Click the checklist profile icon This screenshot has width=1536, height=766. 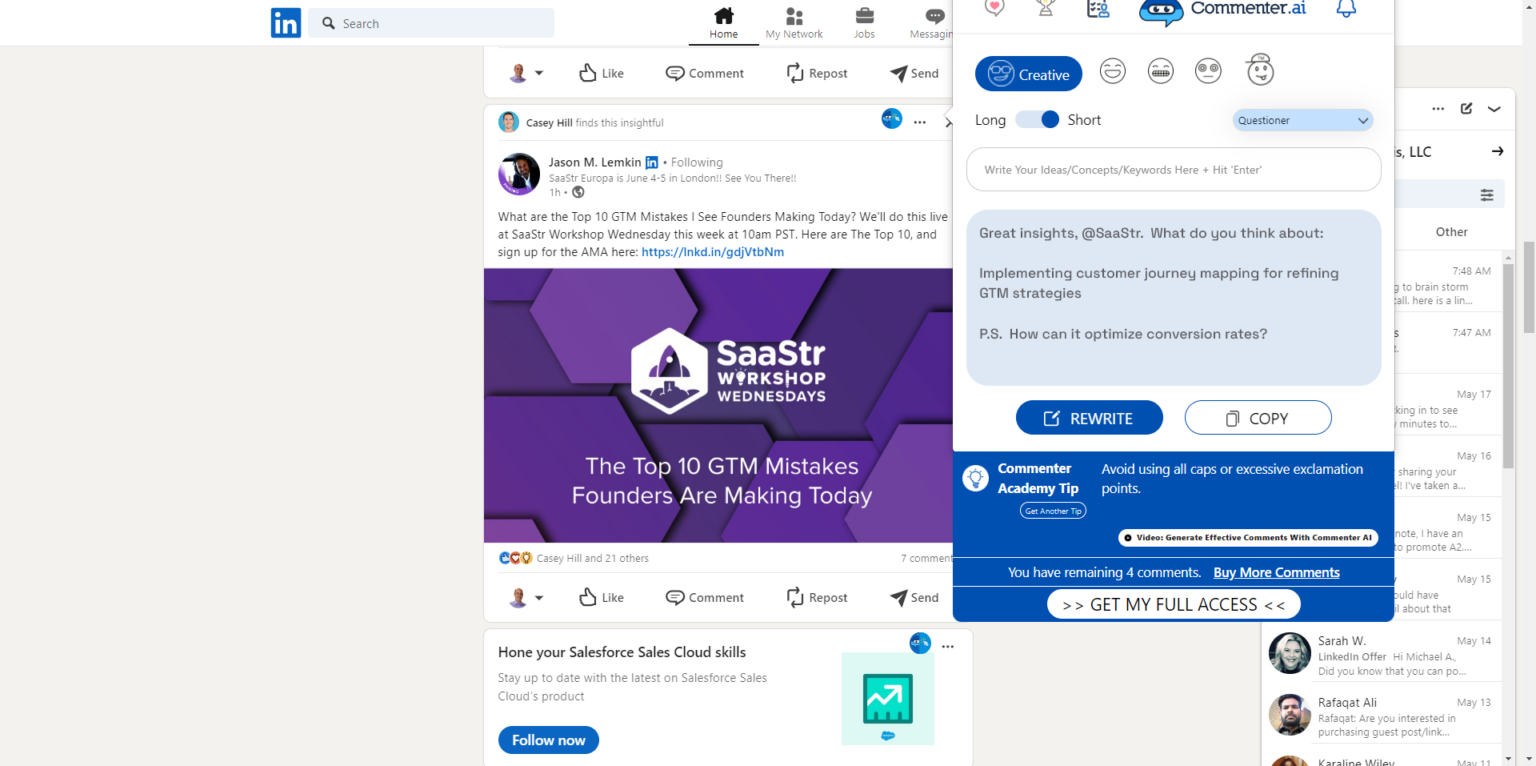1097,8
